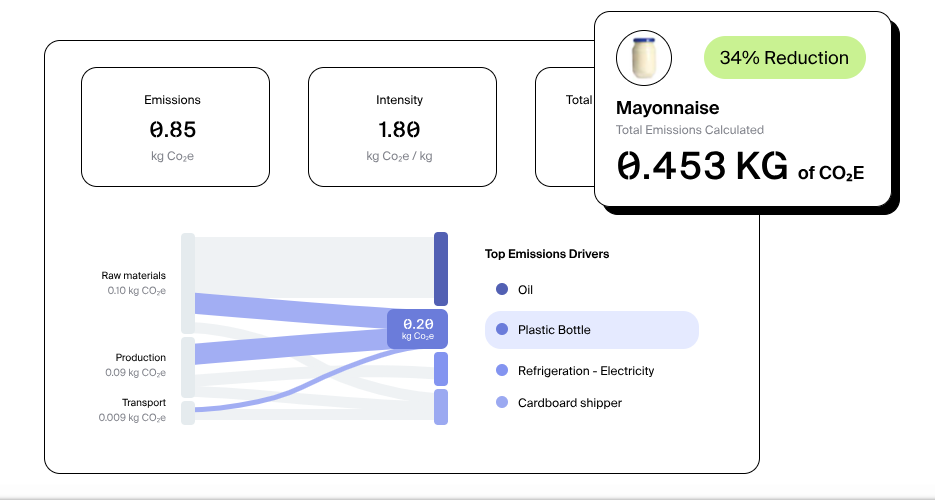Click the Production stage label
Viewport: 935px width, 500px height.
tap(140, 357)
